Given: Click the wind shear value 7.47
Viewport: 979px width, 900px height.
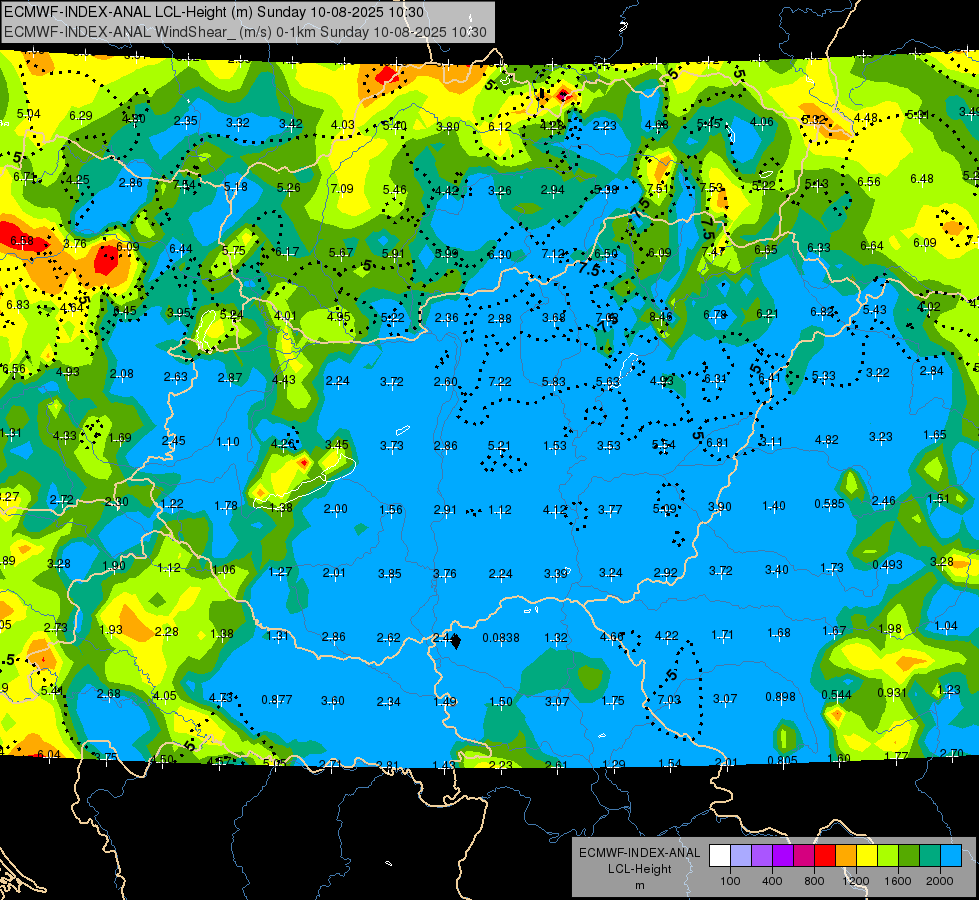Looking at the screenshot, I should (713, 252).
